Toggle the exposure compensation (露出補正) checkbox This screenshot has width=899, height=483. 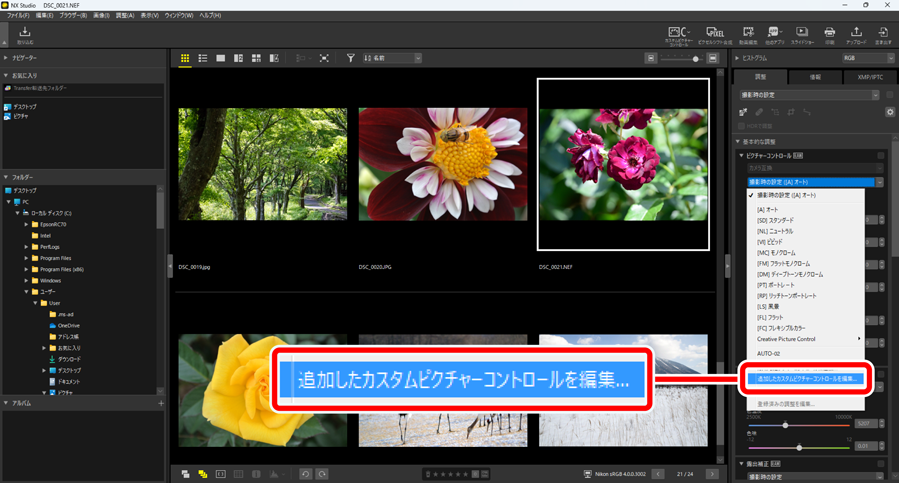coord(881,464)
